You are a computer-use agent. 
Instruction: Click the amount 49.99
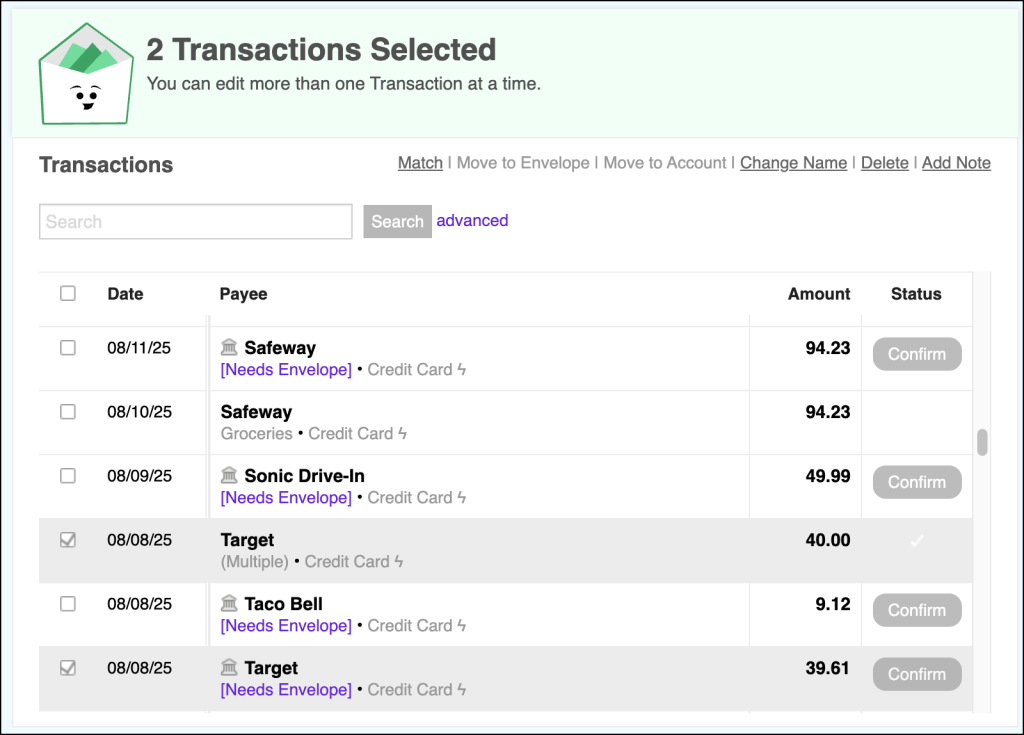(828, 476)
